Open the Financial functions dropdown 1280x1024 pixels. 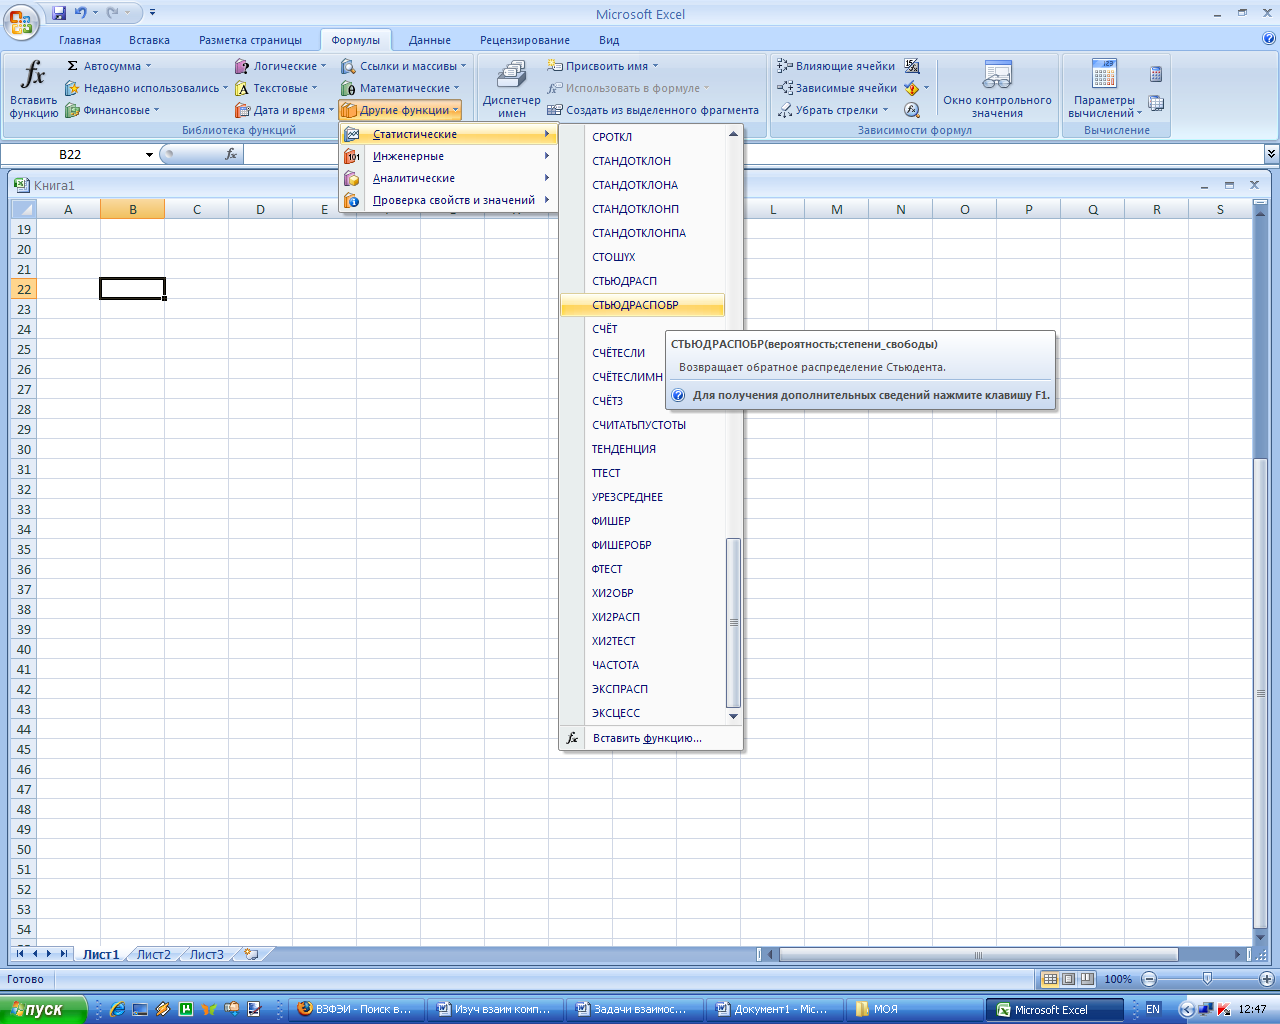coord(112,110)
